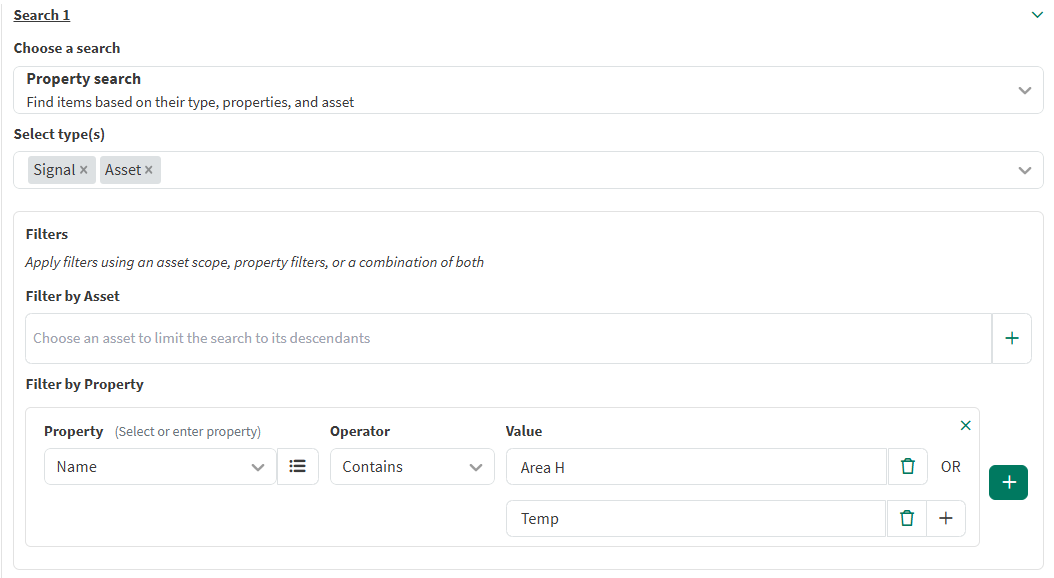This screenshot has height=578, width=1054.
Task: Collapse the Search 1 section chevron
Action: point(1037,15)
